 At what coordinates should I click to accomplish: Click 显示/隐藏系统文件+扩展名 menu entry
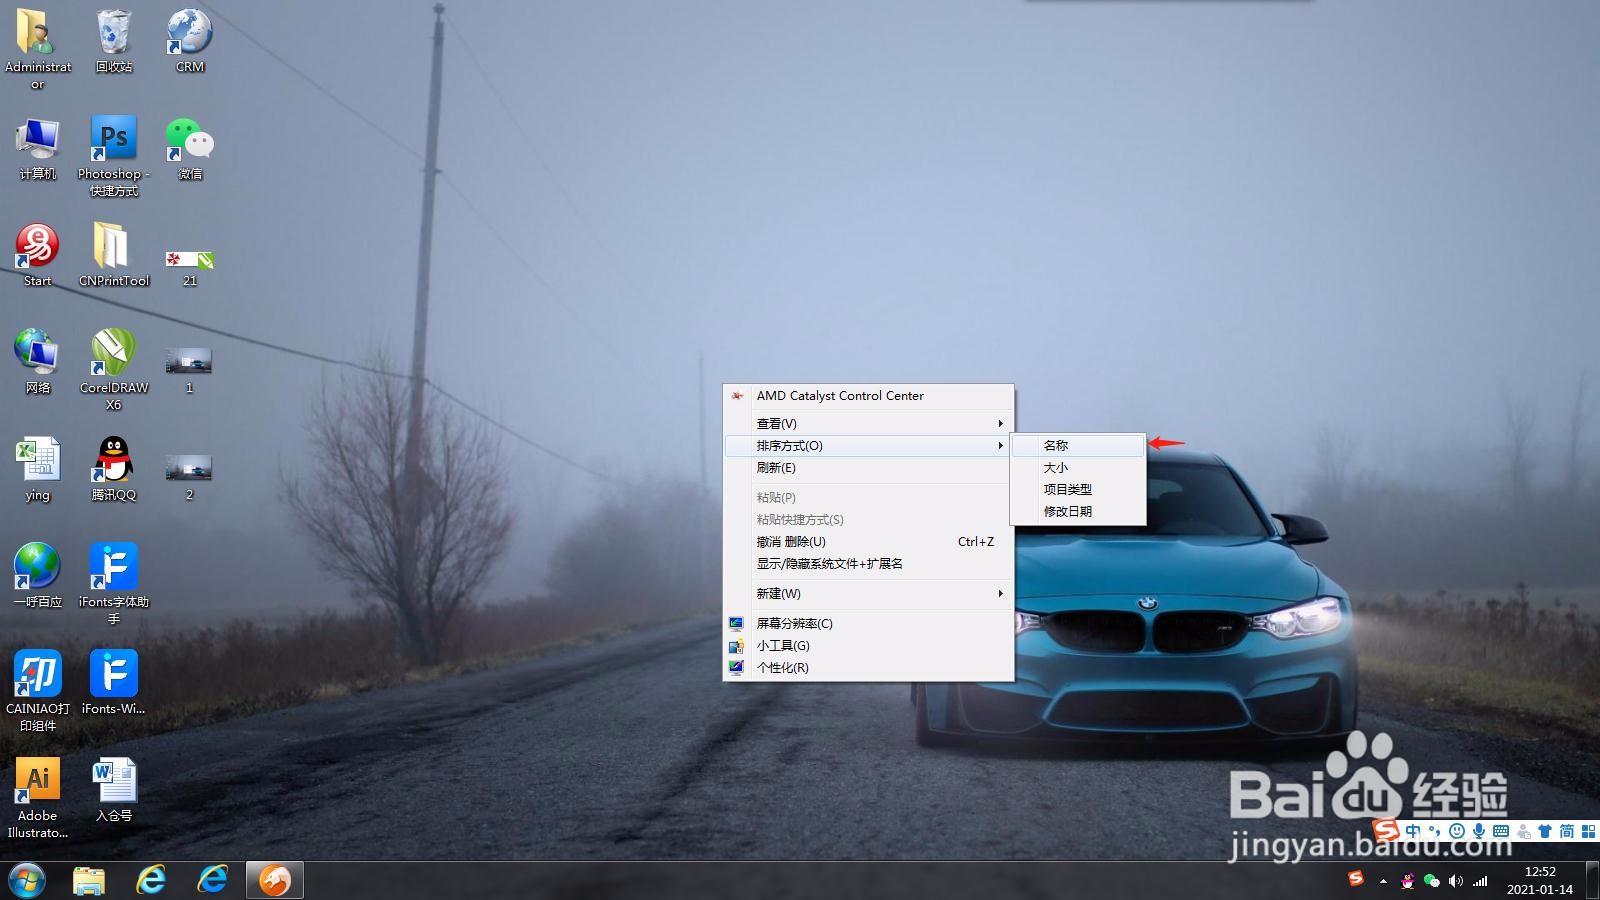(x=868, y=564)
